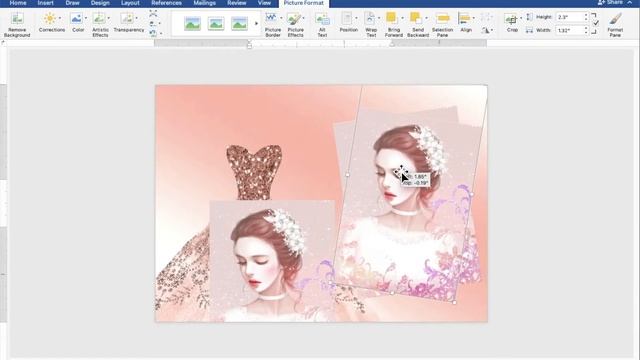Click the Rotate objects icon
640x360 pixels.
[485, 31]
